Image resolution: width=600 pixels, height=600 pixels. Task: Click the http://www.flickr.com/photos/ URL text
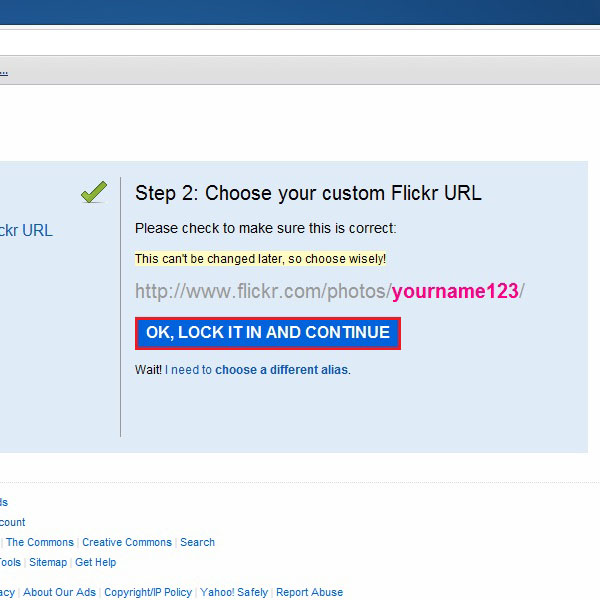(x=263, y=291)
